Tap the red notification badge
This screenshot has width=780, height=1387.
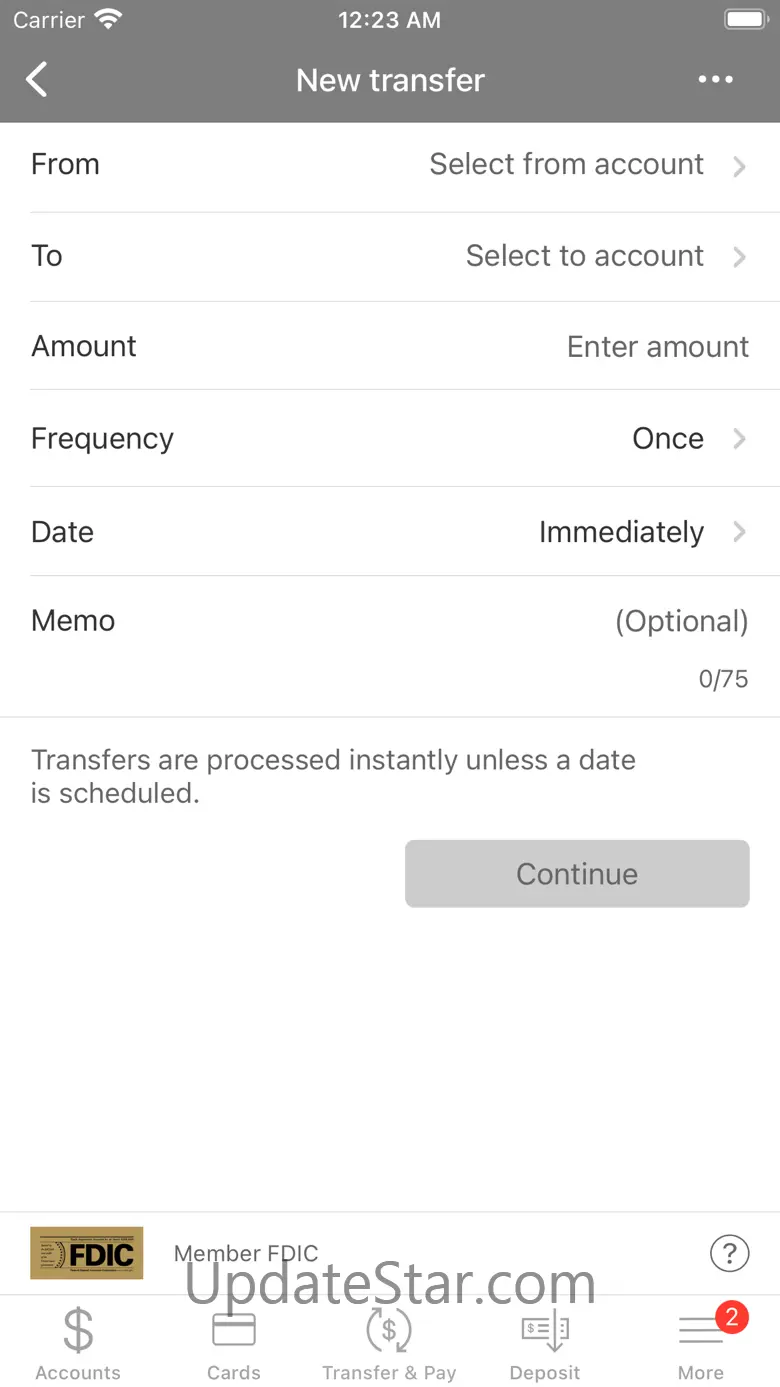731,1317
